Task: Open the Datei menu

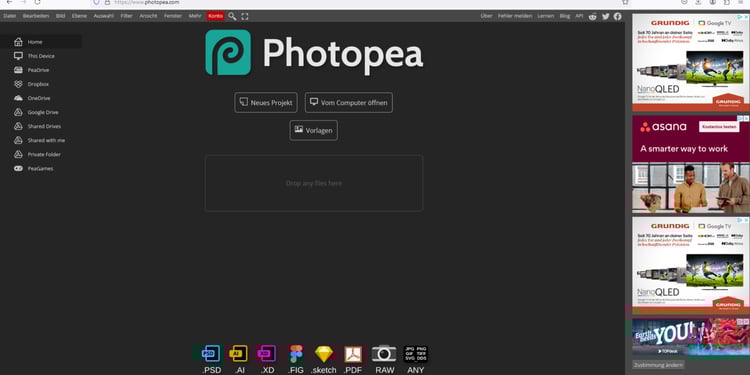Action: [x=10, y=16]
